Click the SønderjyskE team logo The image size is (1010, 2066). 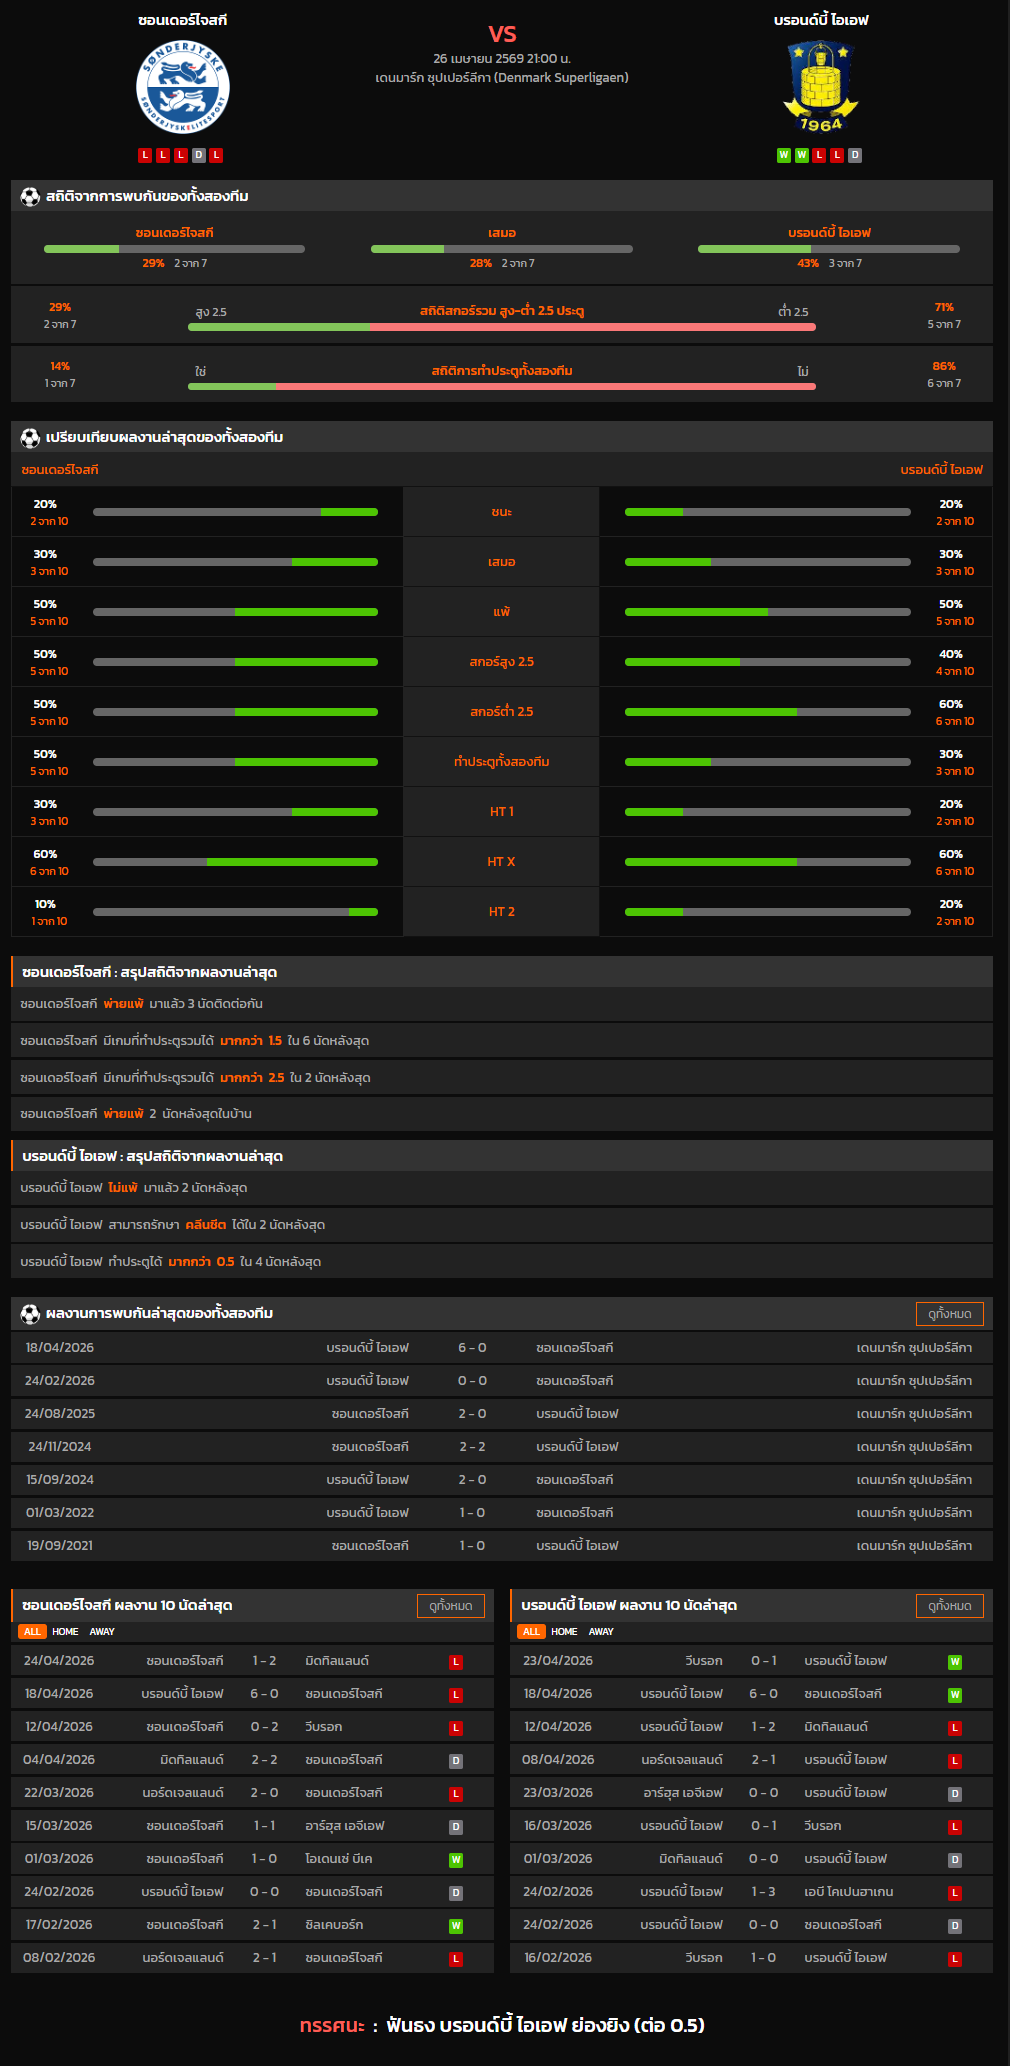coord(182,88)
